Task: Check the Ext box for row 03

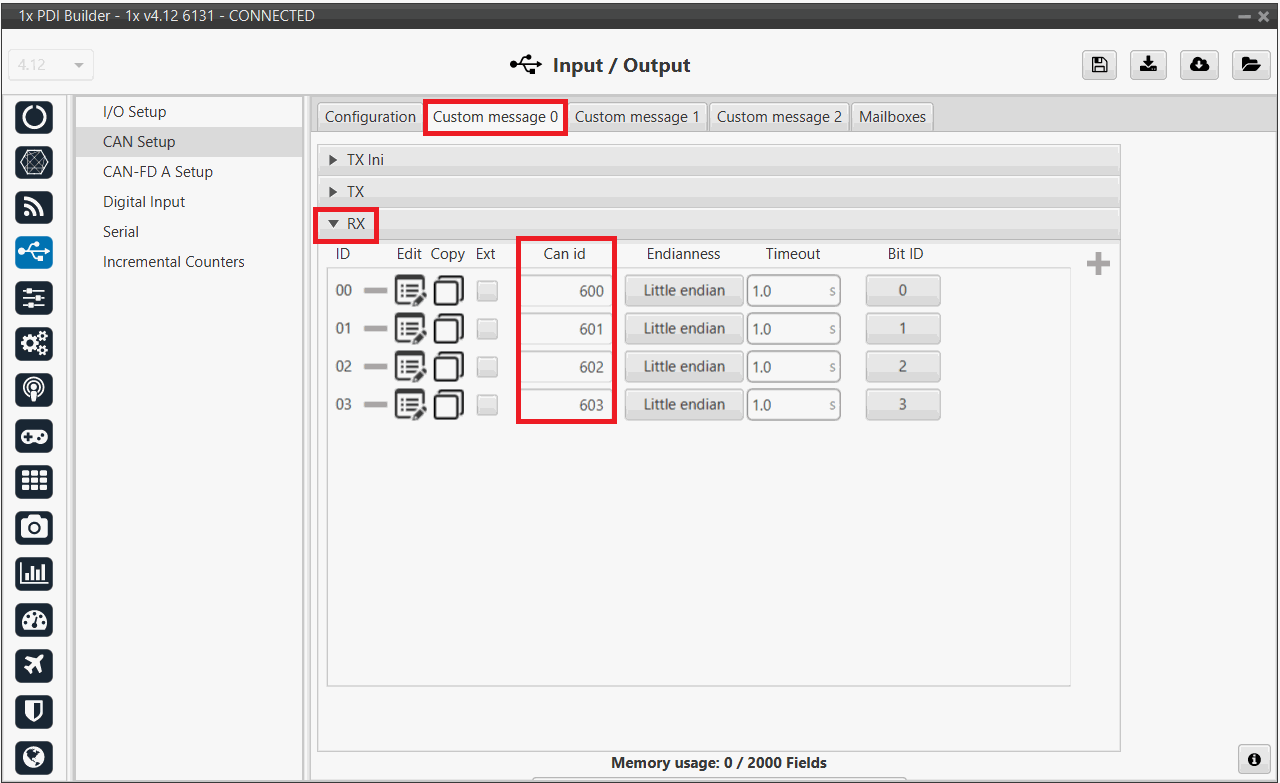Action: click(487, 405)
